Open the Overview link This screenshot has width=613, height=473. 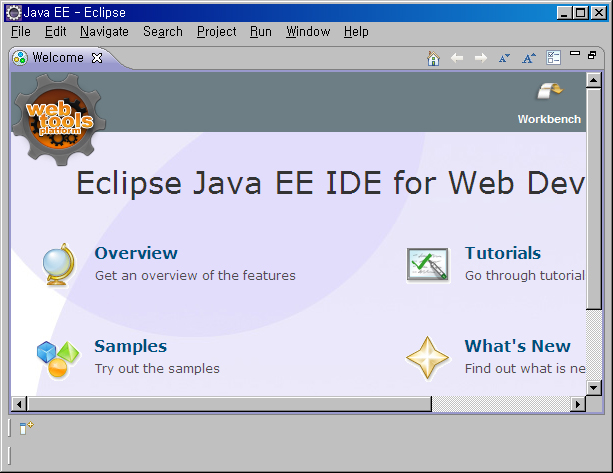(x=136, y=253)
